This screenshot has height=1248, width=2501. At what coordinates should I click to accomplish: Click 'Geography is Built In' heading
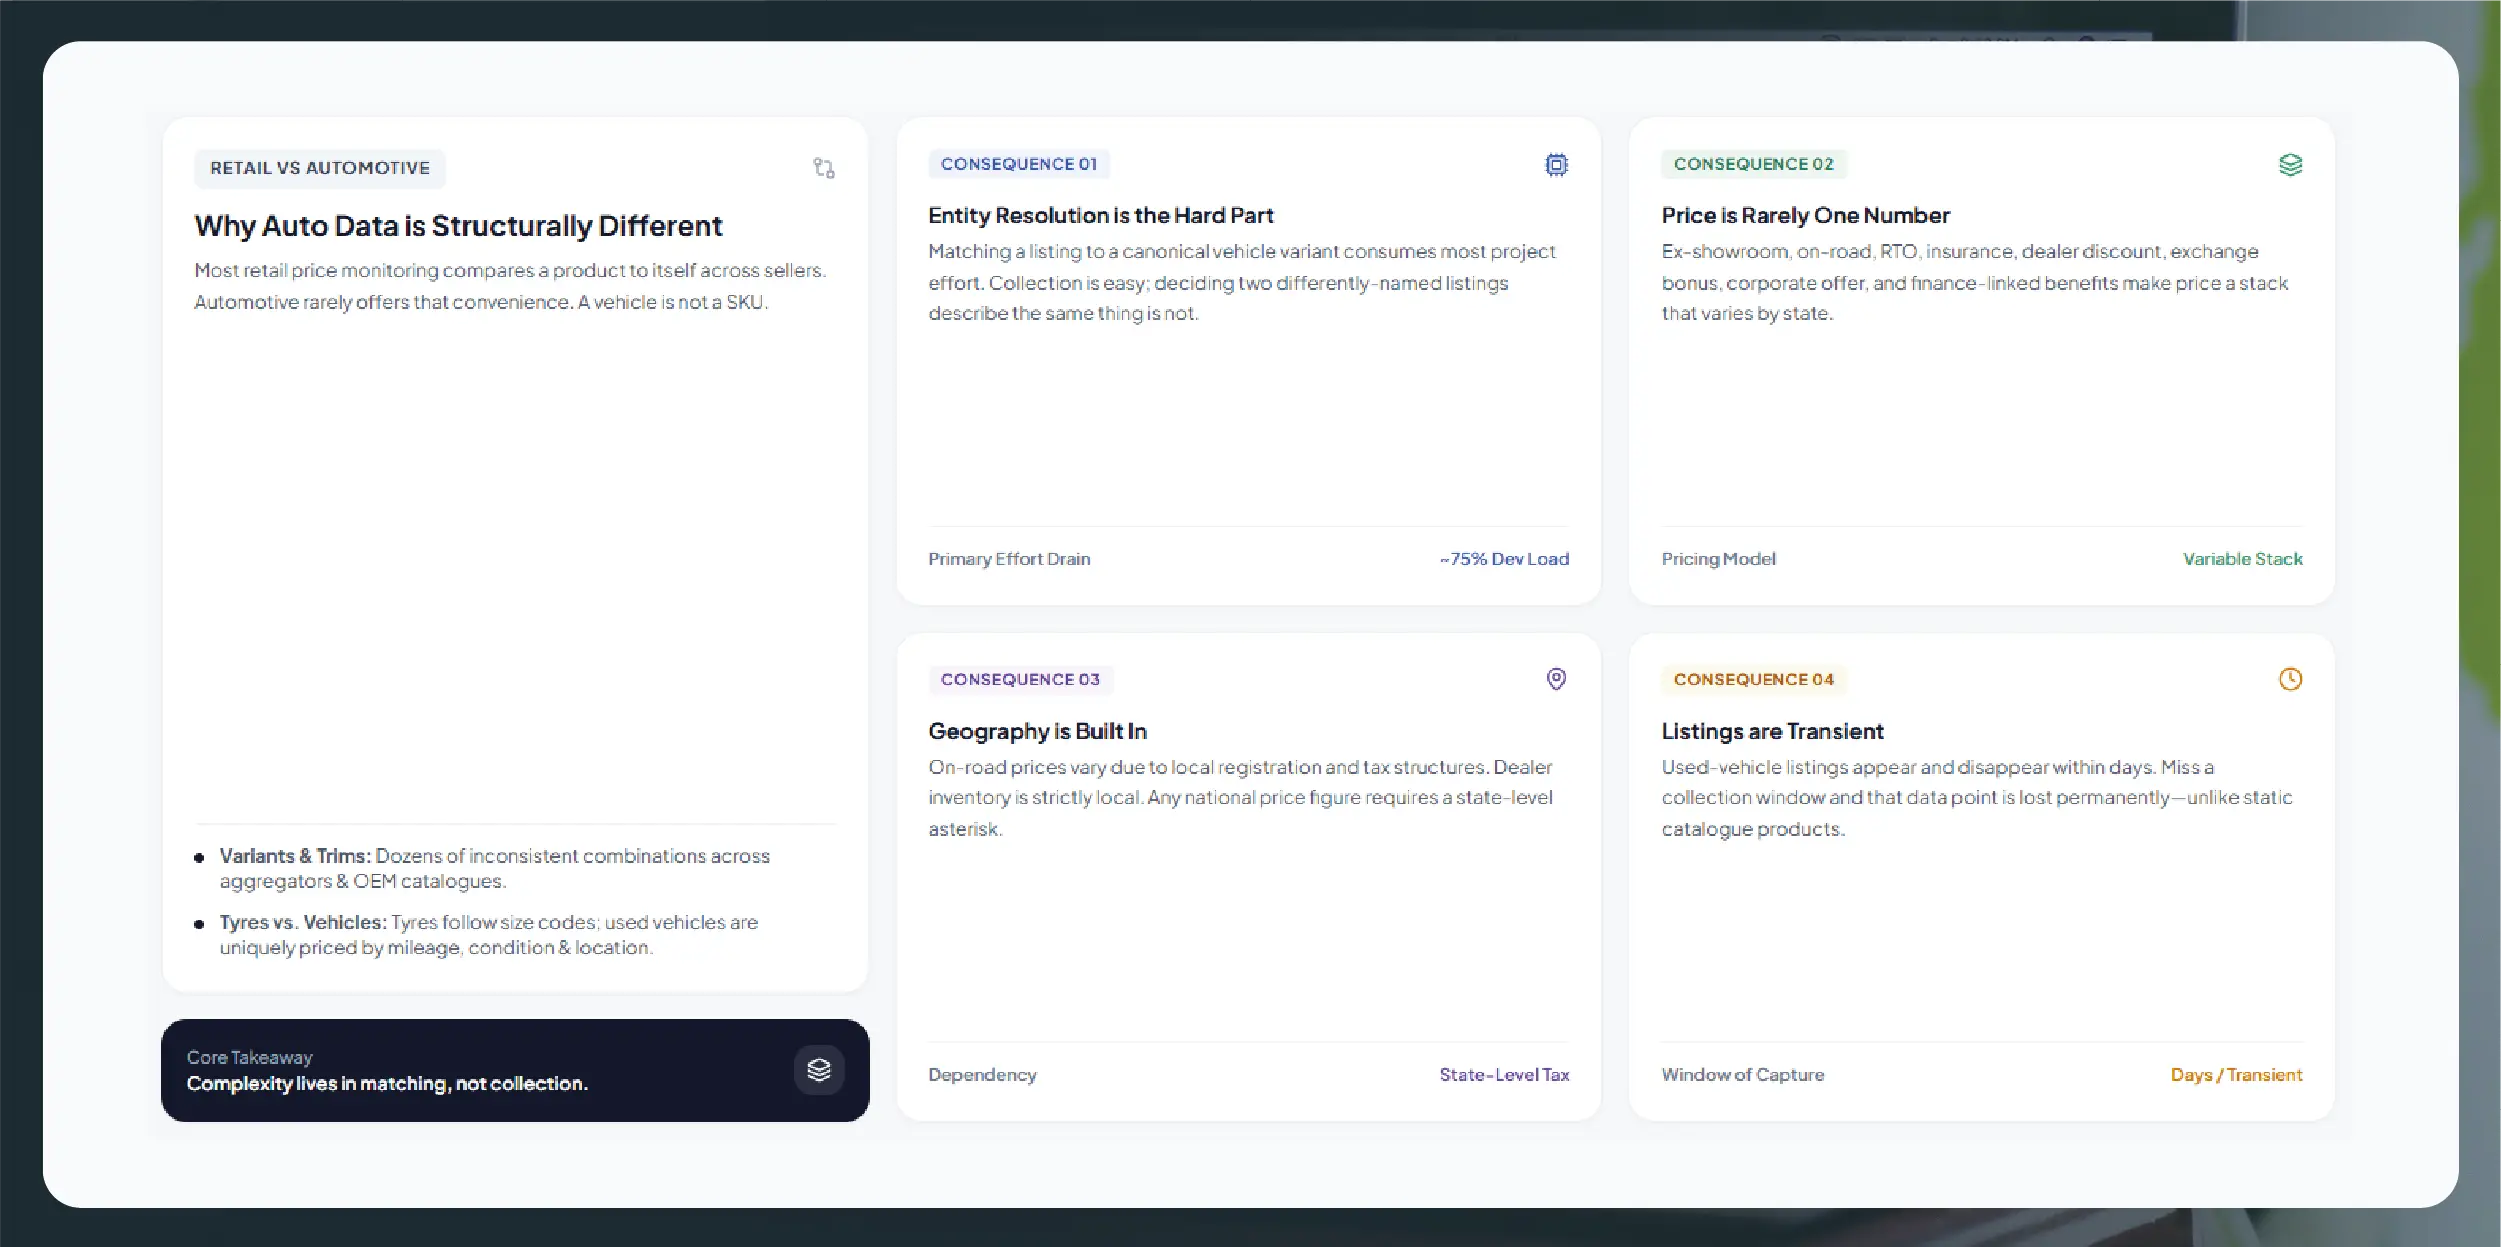[1037, 732]
